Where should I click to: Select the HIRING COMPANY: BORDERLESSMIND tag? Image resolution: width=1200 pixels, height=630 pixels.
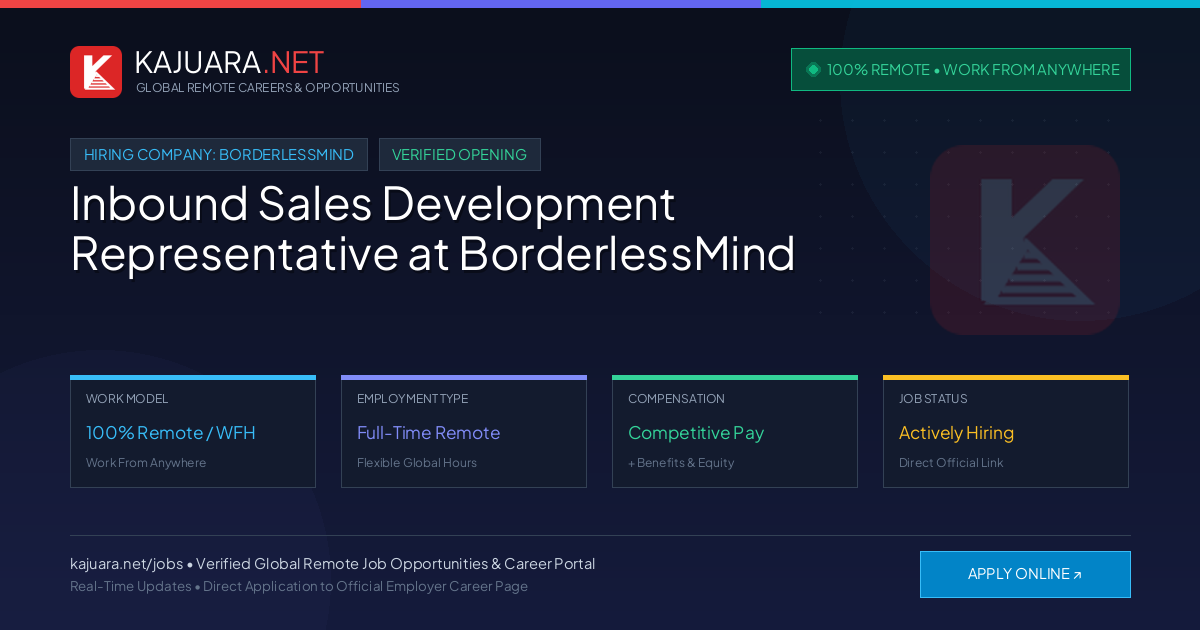[219, 154]
